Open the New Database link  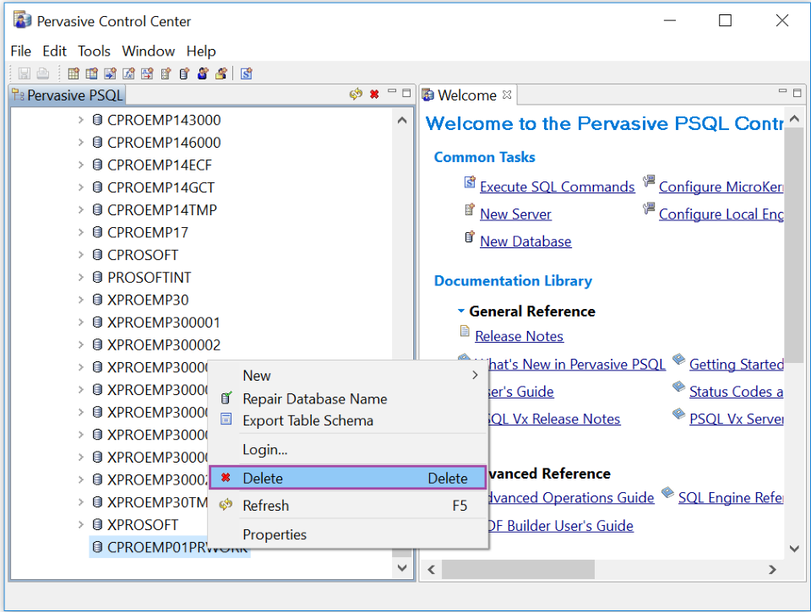tap(525, 242)
